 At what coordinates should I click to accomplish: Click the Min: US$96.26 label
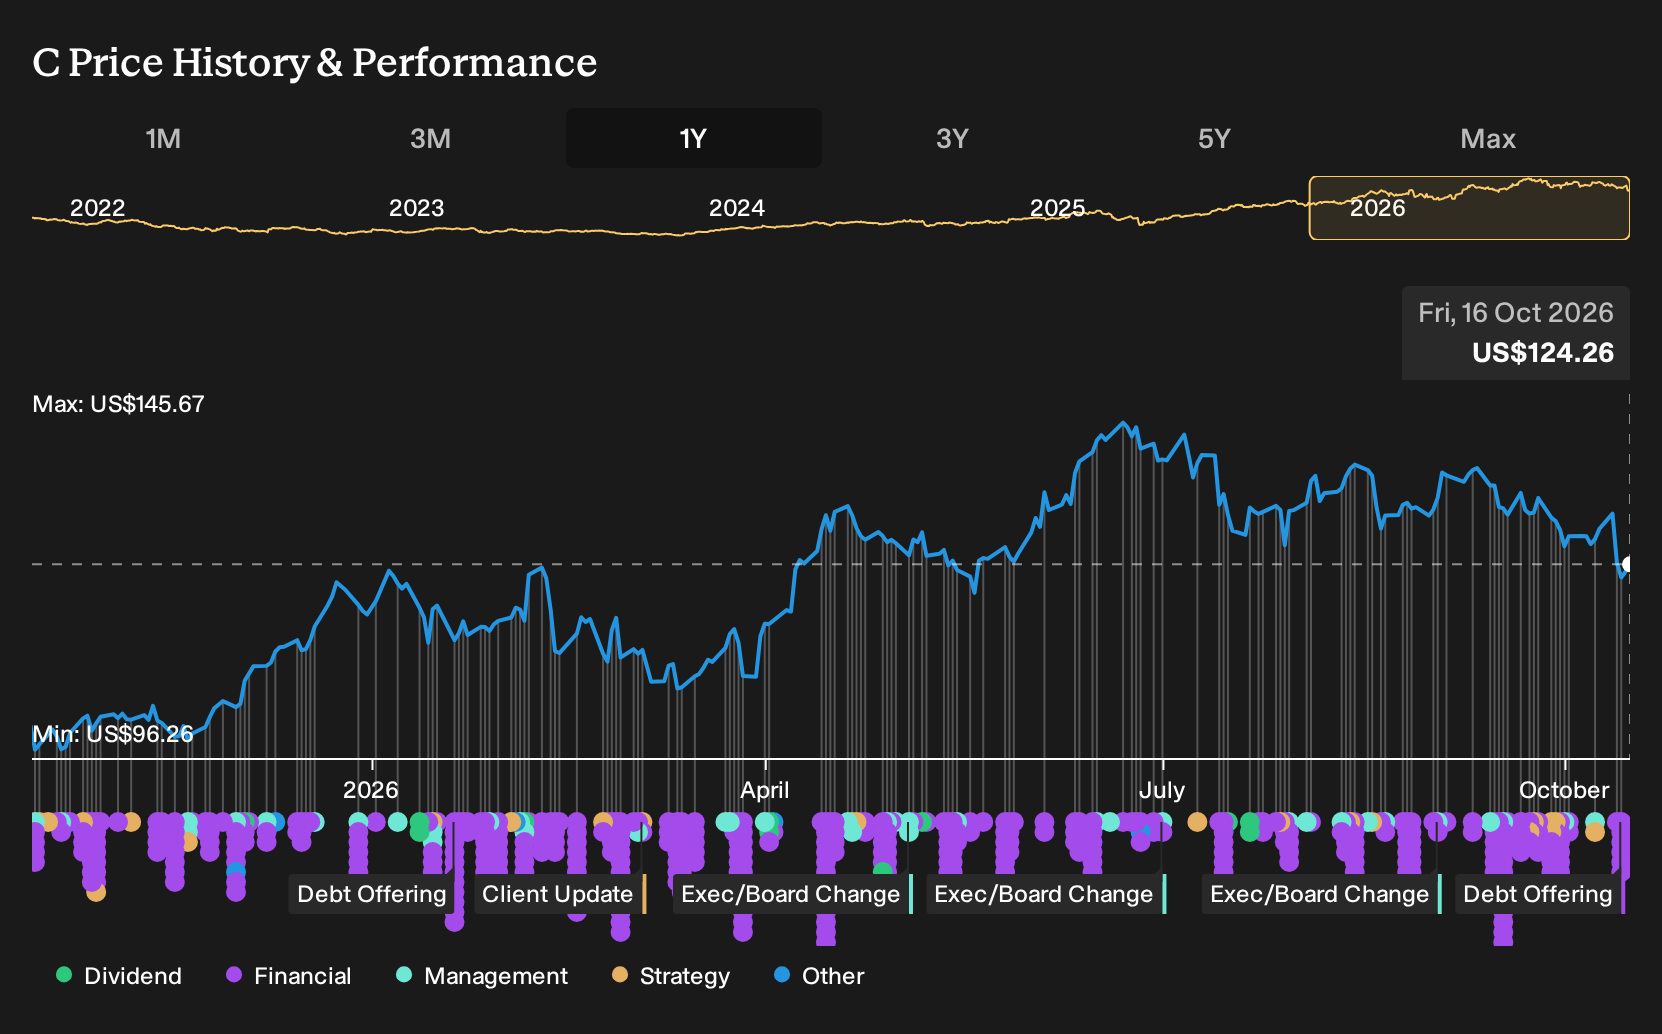113,734
